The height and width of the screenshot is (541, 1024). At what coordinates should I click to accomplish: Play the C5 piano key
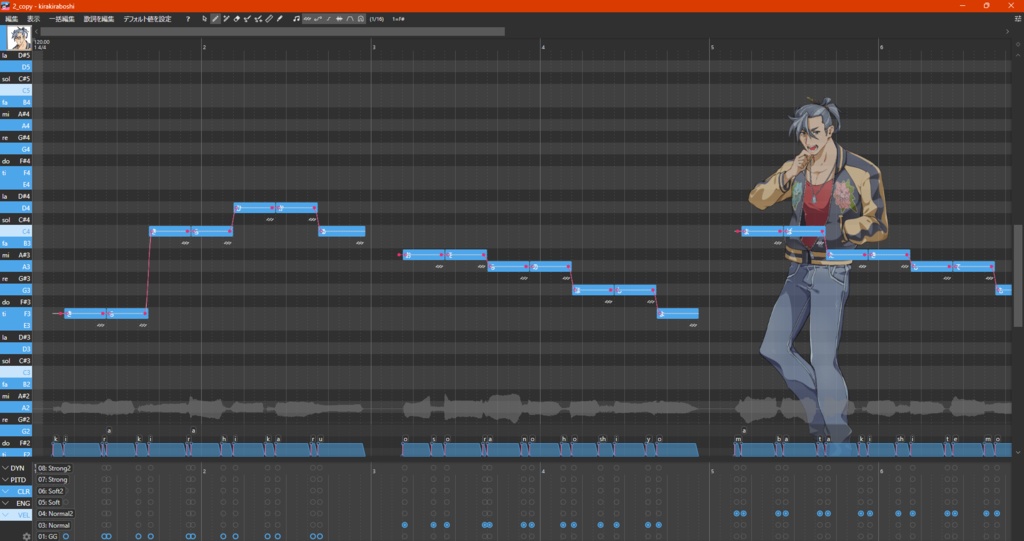(x=16, y=90)
